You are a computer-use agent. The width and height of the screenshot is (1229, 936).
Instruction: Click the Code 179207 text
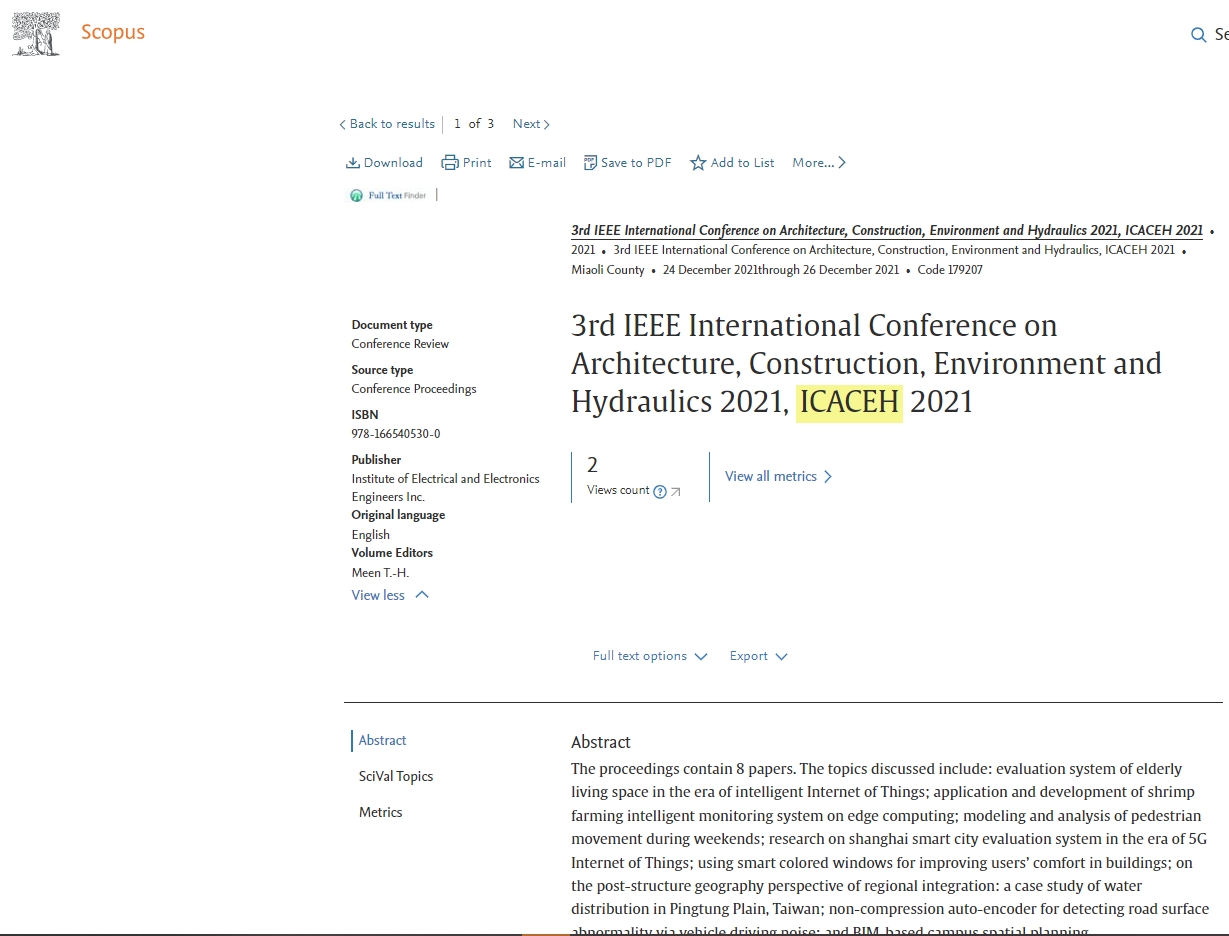click(x=950, y=270)
